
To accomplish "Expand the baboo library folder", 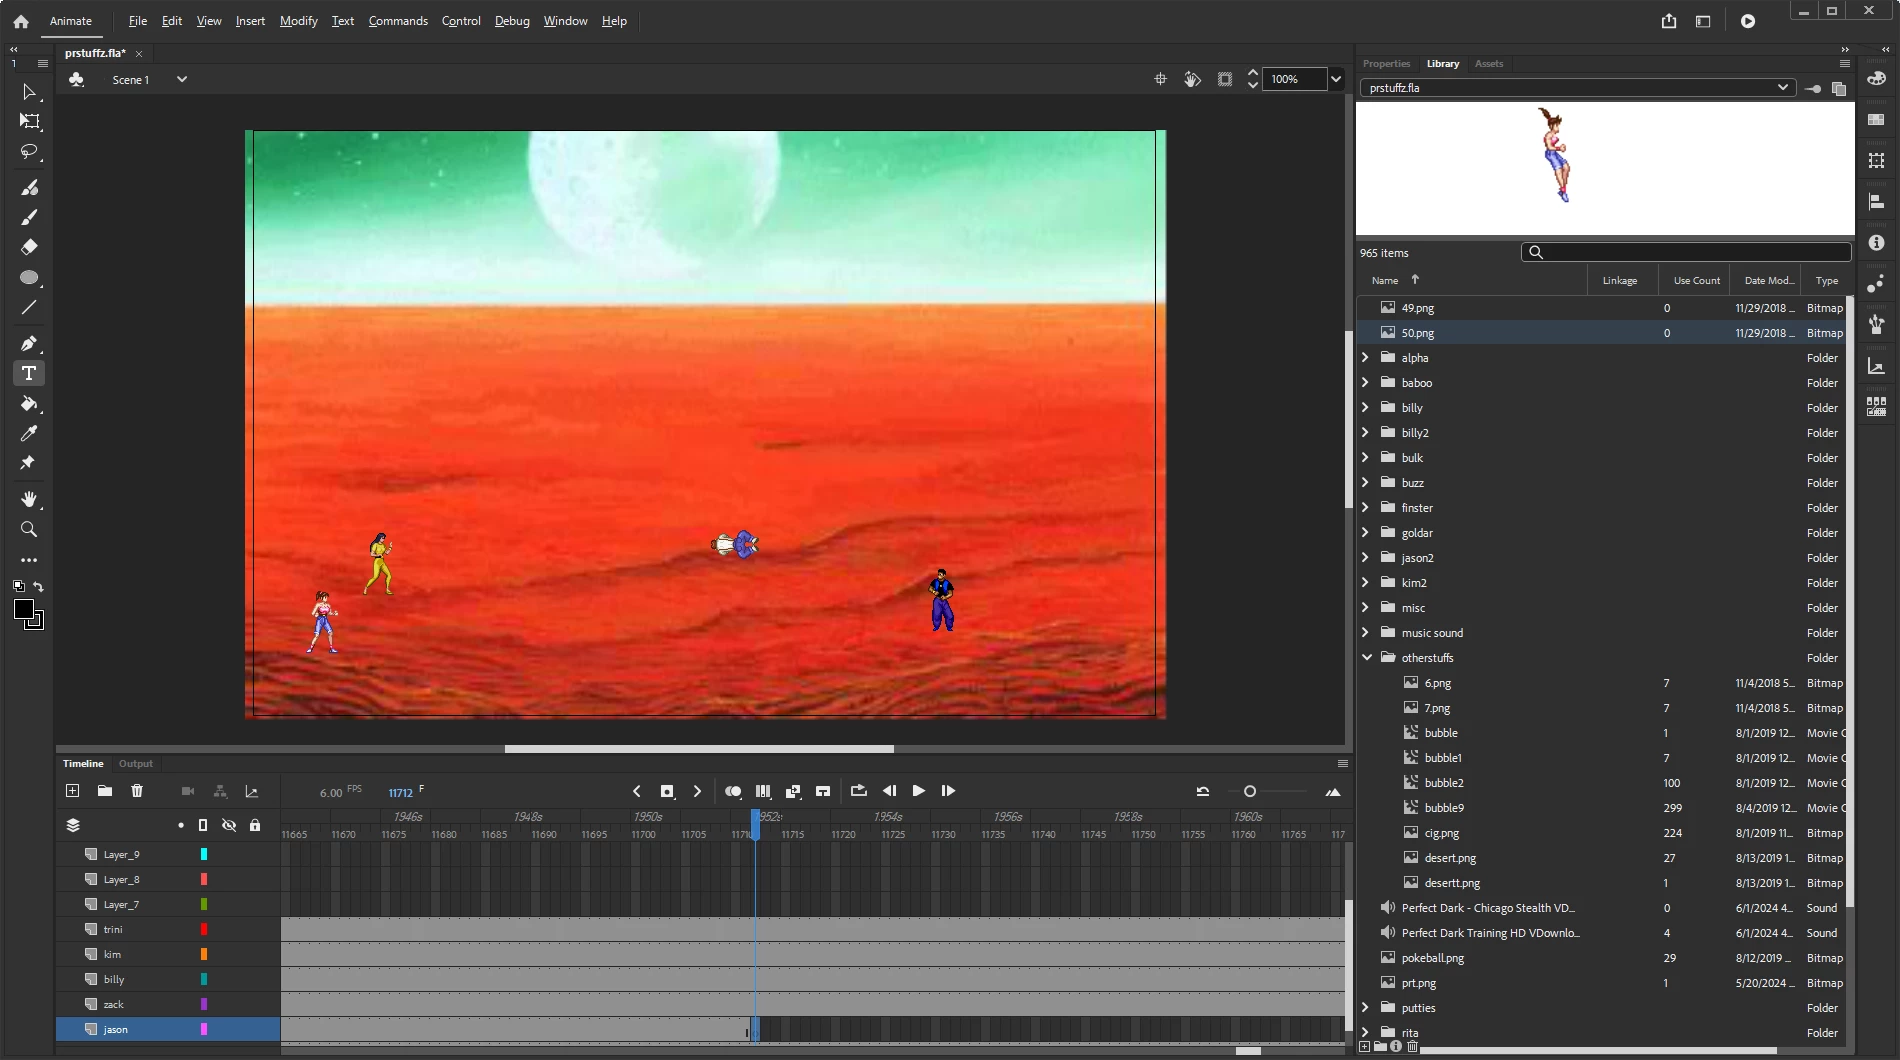I will coord(1366,382).
